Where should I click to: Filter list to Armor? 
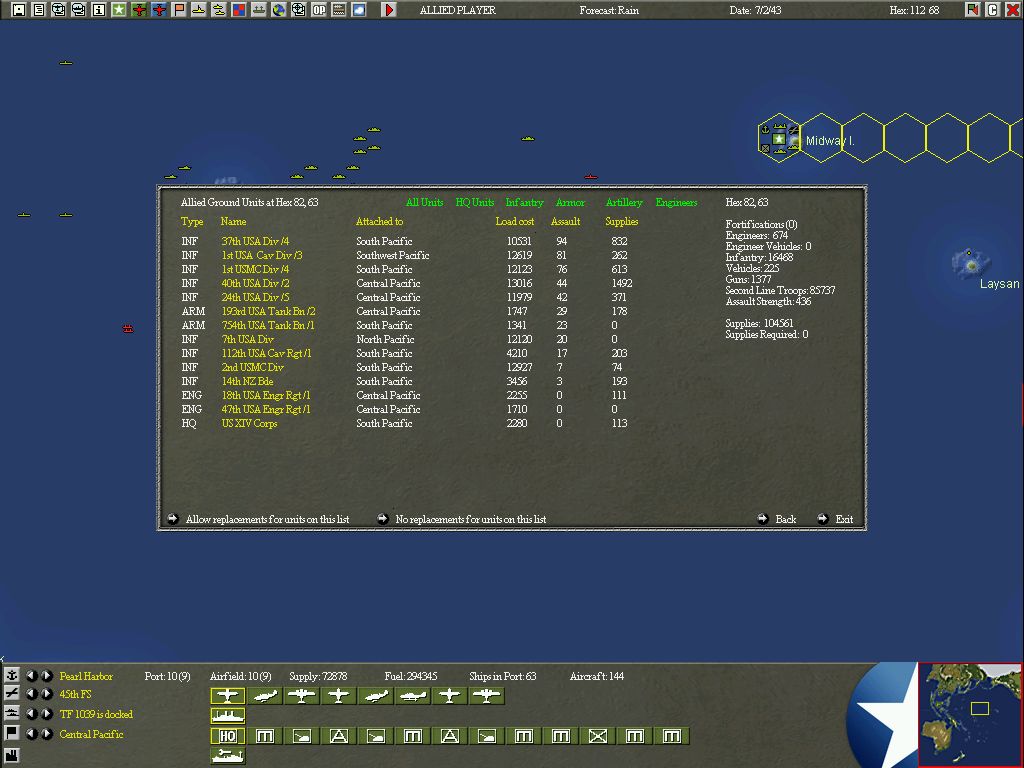tap(570, 202)
